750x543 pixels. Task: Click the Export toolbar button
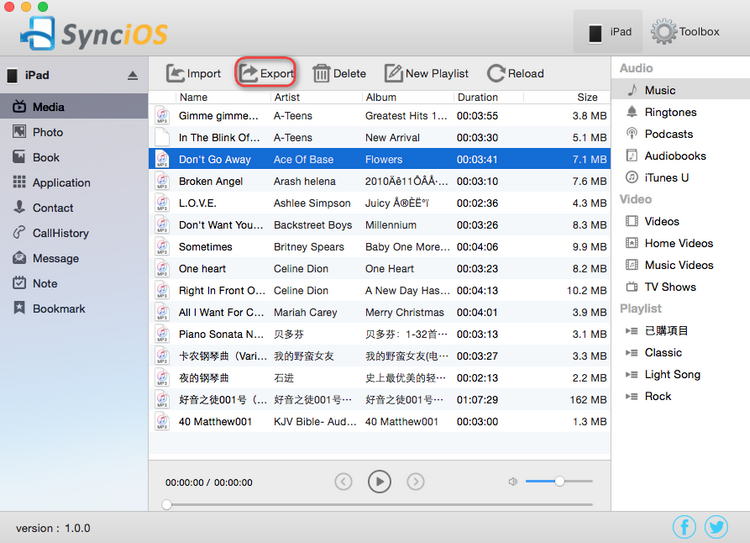(x=266, y=73)
